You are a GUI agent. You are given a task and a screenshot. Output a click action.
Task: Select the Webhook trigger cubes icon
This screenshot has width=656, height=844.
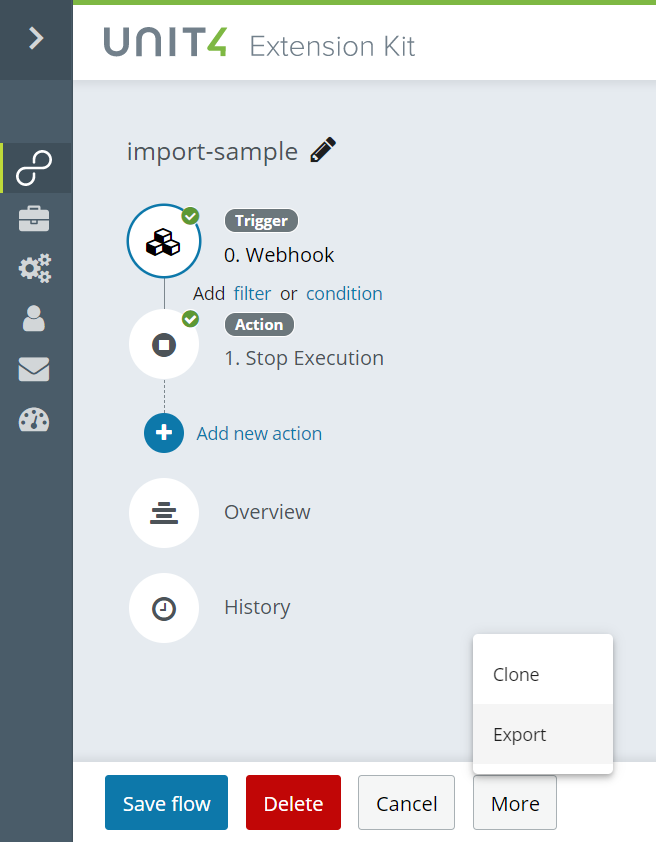point(164,241)
